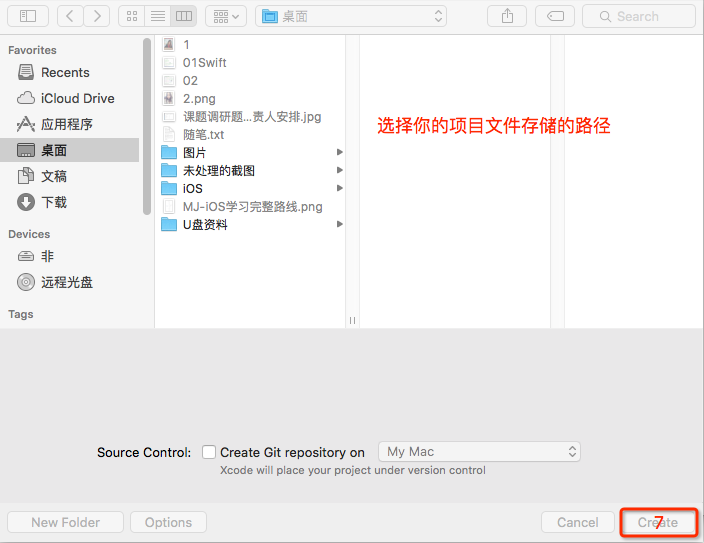This screenshot has width=704, height=543.
Task: Select the 课题调研题...责人安排.jpg file
Action: (x=251, y=117)
